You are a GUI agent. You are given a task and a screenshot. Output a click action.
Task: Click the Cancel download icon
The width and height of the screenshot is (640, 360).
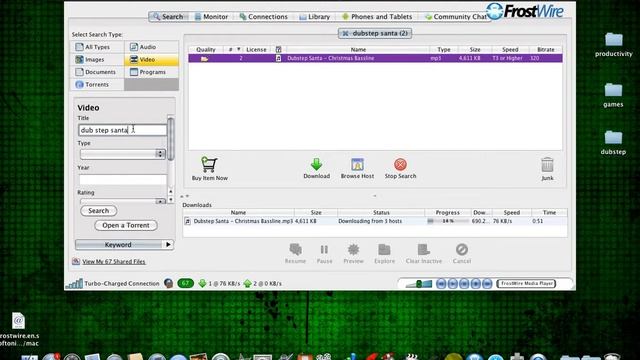pos(462,249)
